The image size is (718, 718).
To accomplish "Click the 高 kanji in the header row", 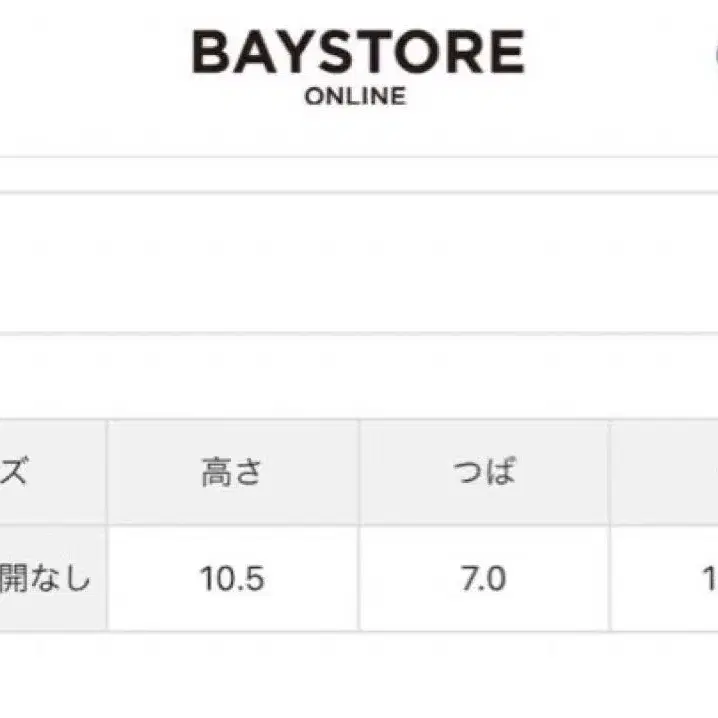I will tap(216, 472).
